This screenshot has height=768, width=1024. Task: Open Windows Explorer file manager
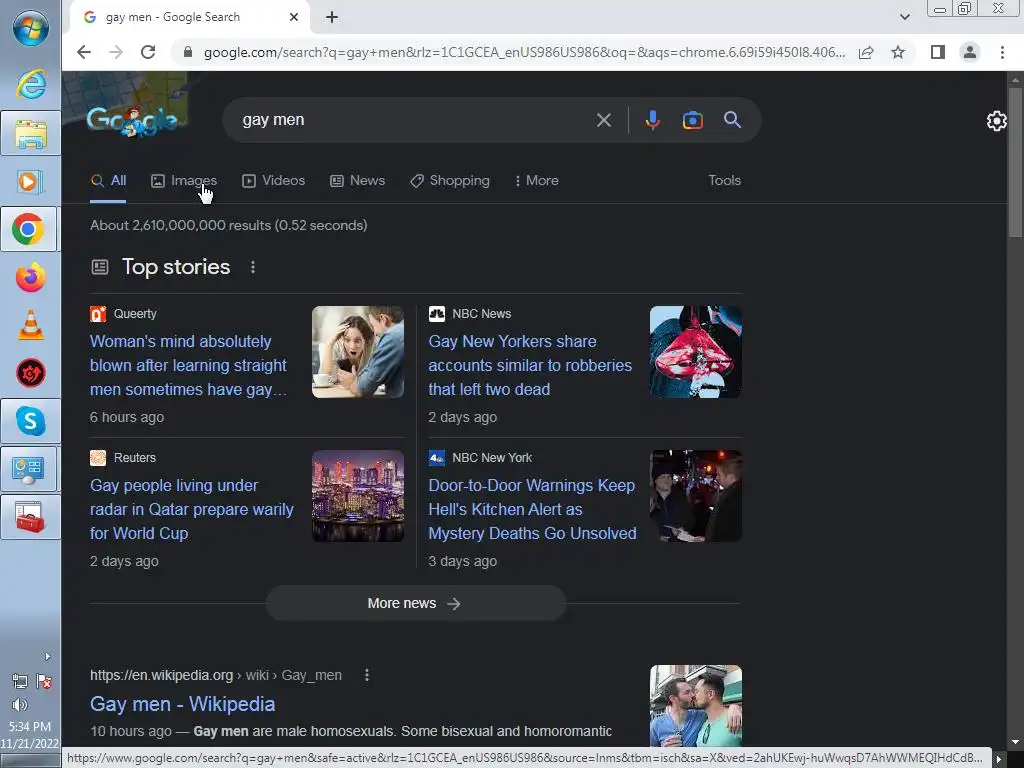[31, 133]
